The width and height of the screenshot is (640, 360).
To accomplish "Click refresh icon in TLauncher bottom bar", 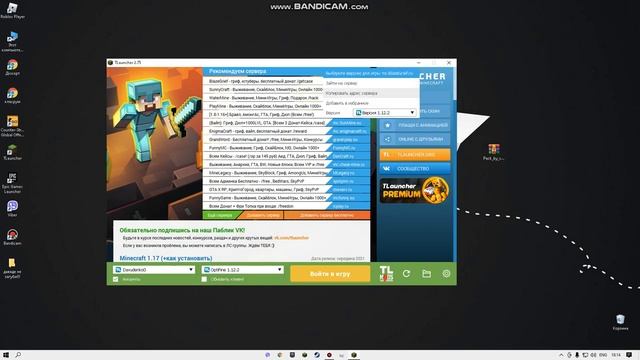I will [x=406, y=273].
